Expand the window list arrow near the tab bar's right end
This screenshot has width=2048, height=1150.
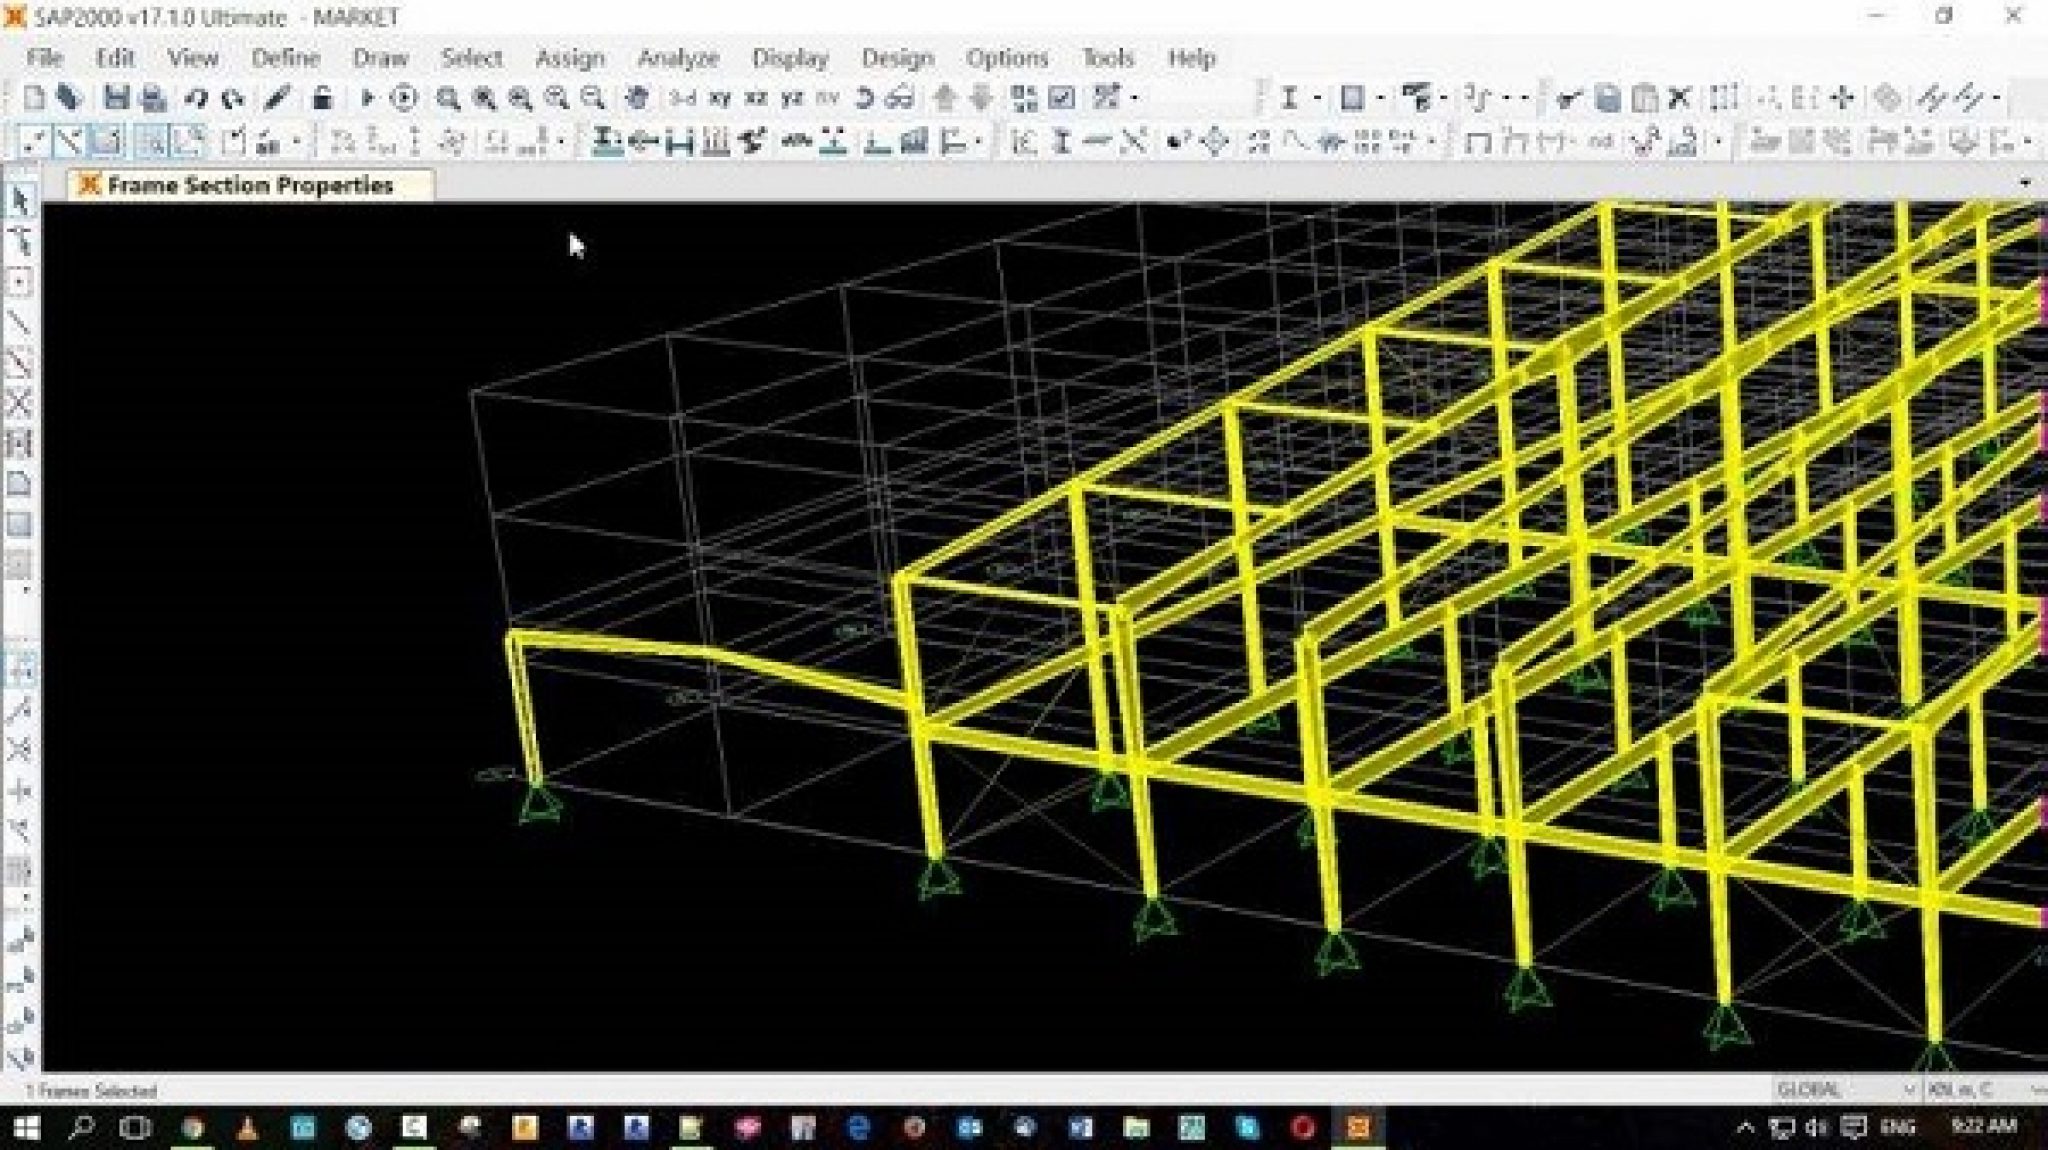pos(2025,183)
